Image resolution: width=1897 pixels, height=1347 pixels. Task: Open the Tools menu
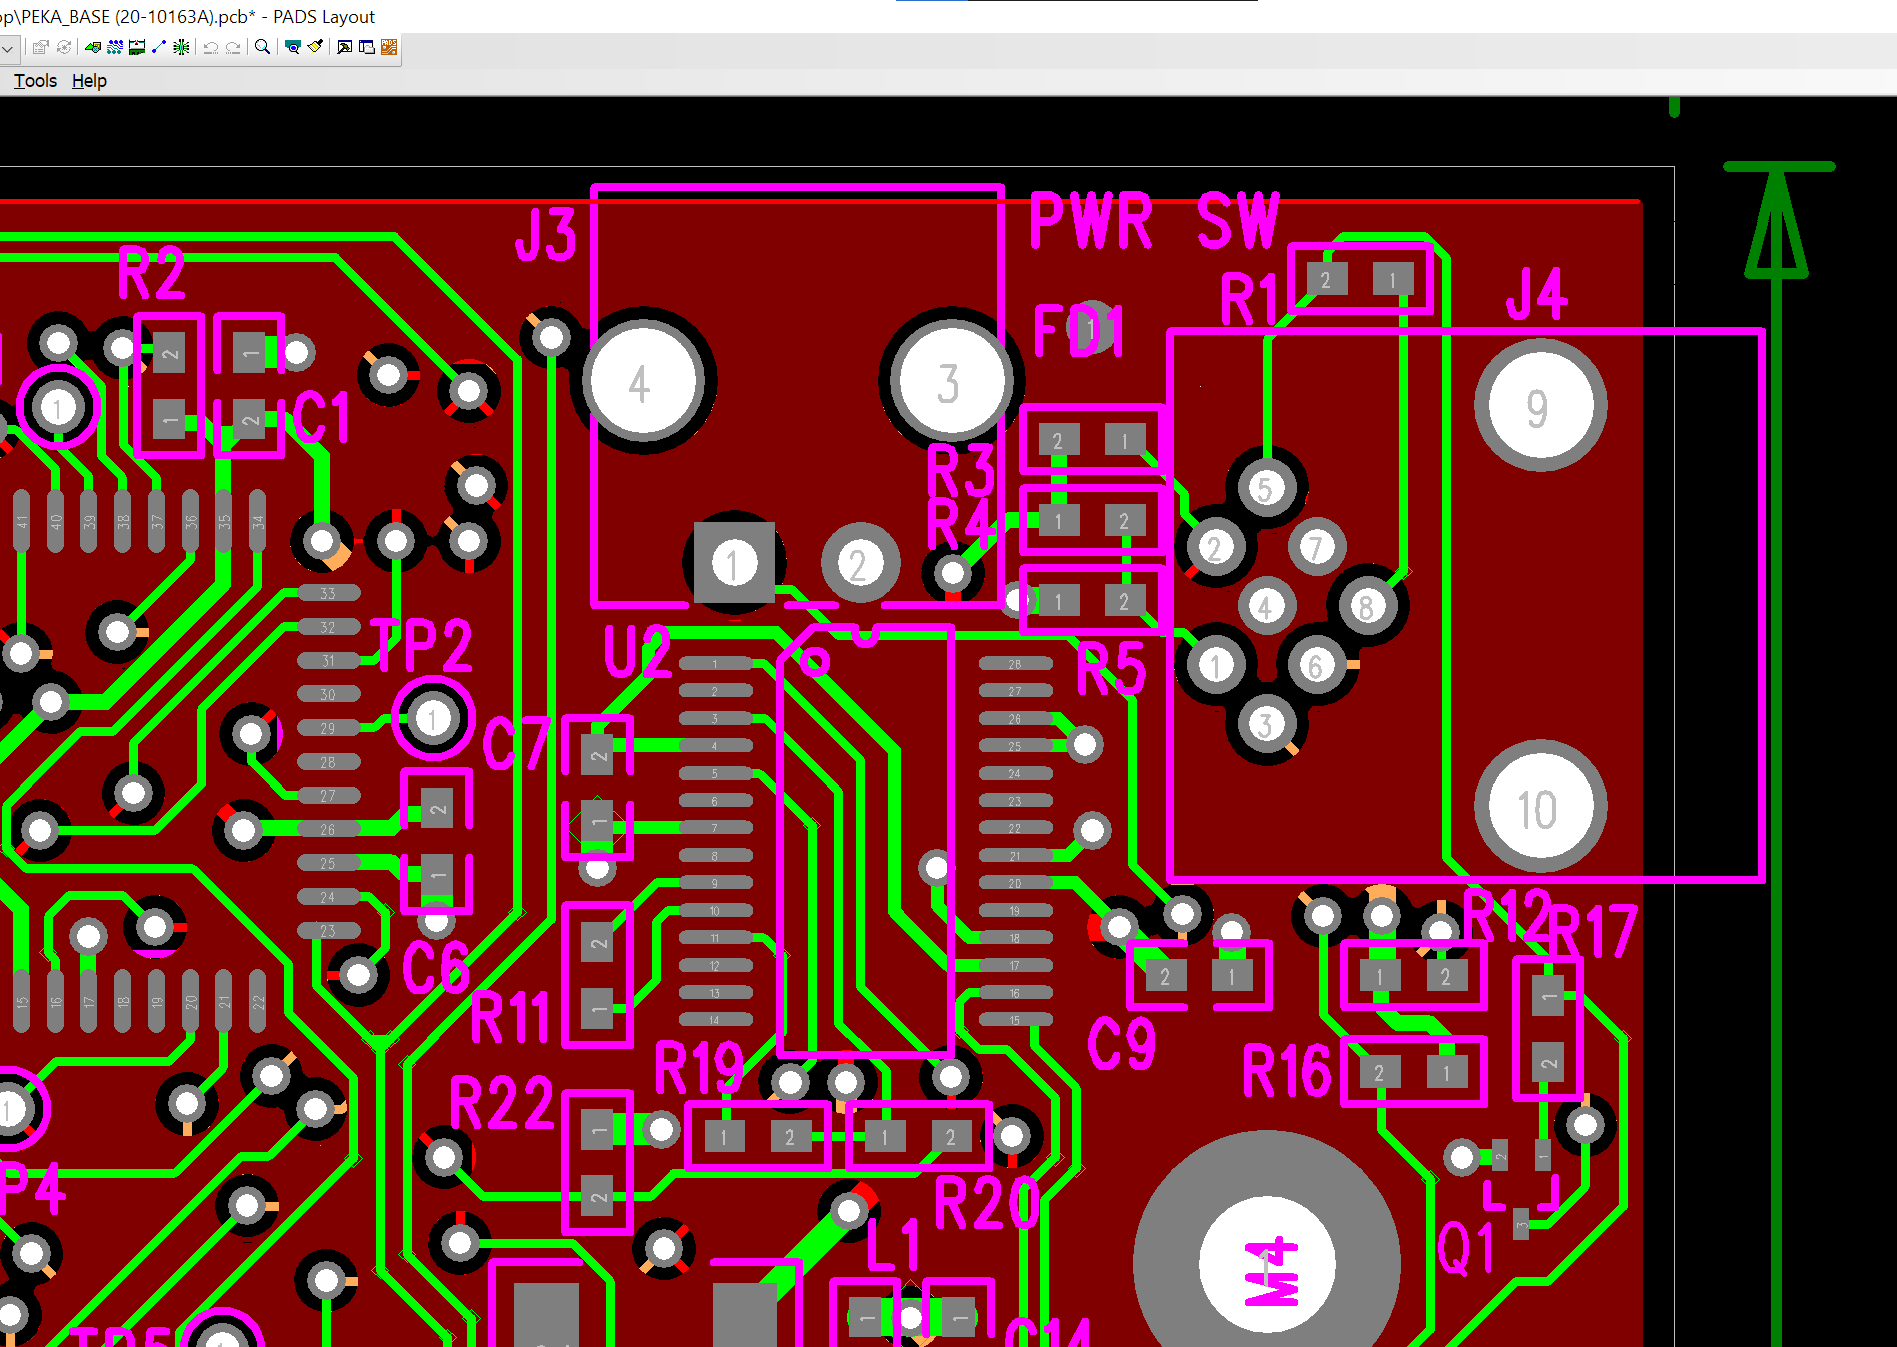[35, 81]
